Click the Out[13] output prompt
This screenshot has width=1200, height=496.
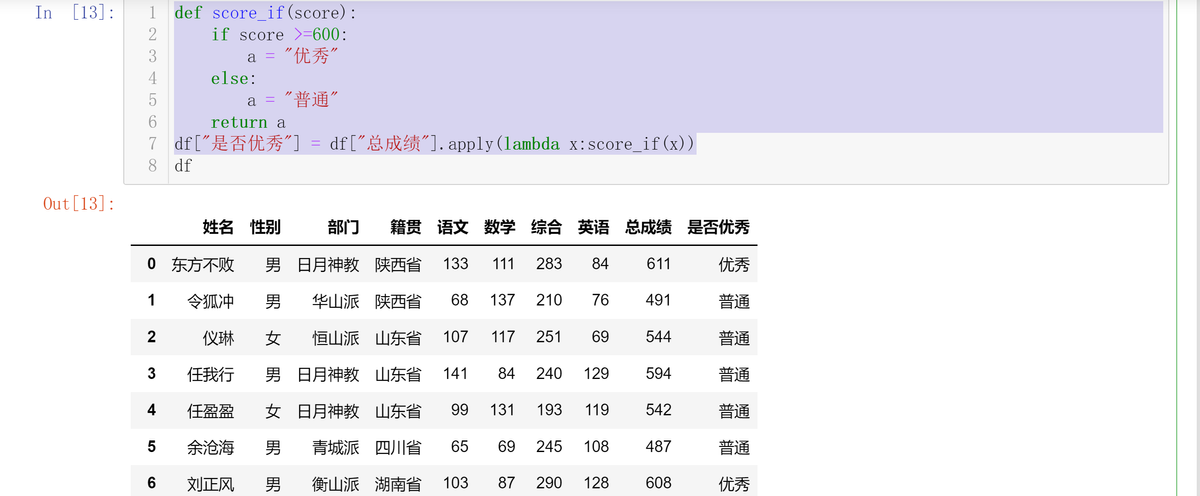coord(78,203)
